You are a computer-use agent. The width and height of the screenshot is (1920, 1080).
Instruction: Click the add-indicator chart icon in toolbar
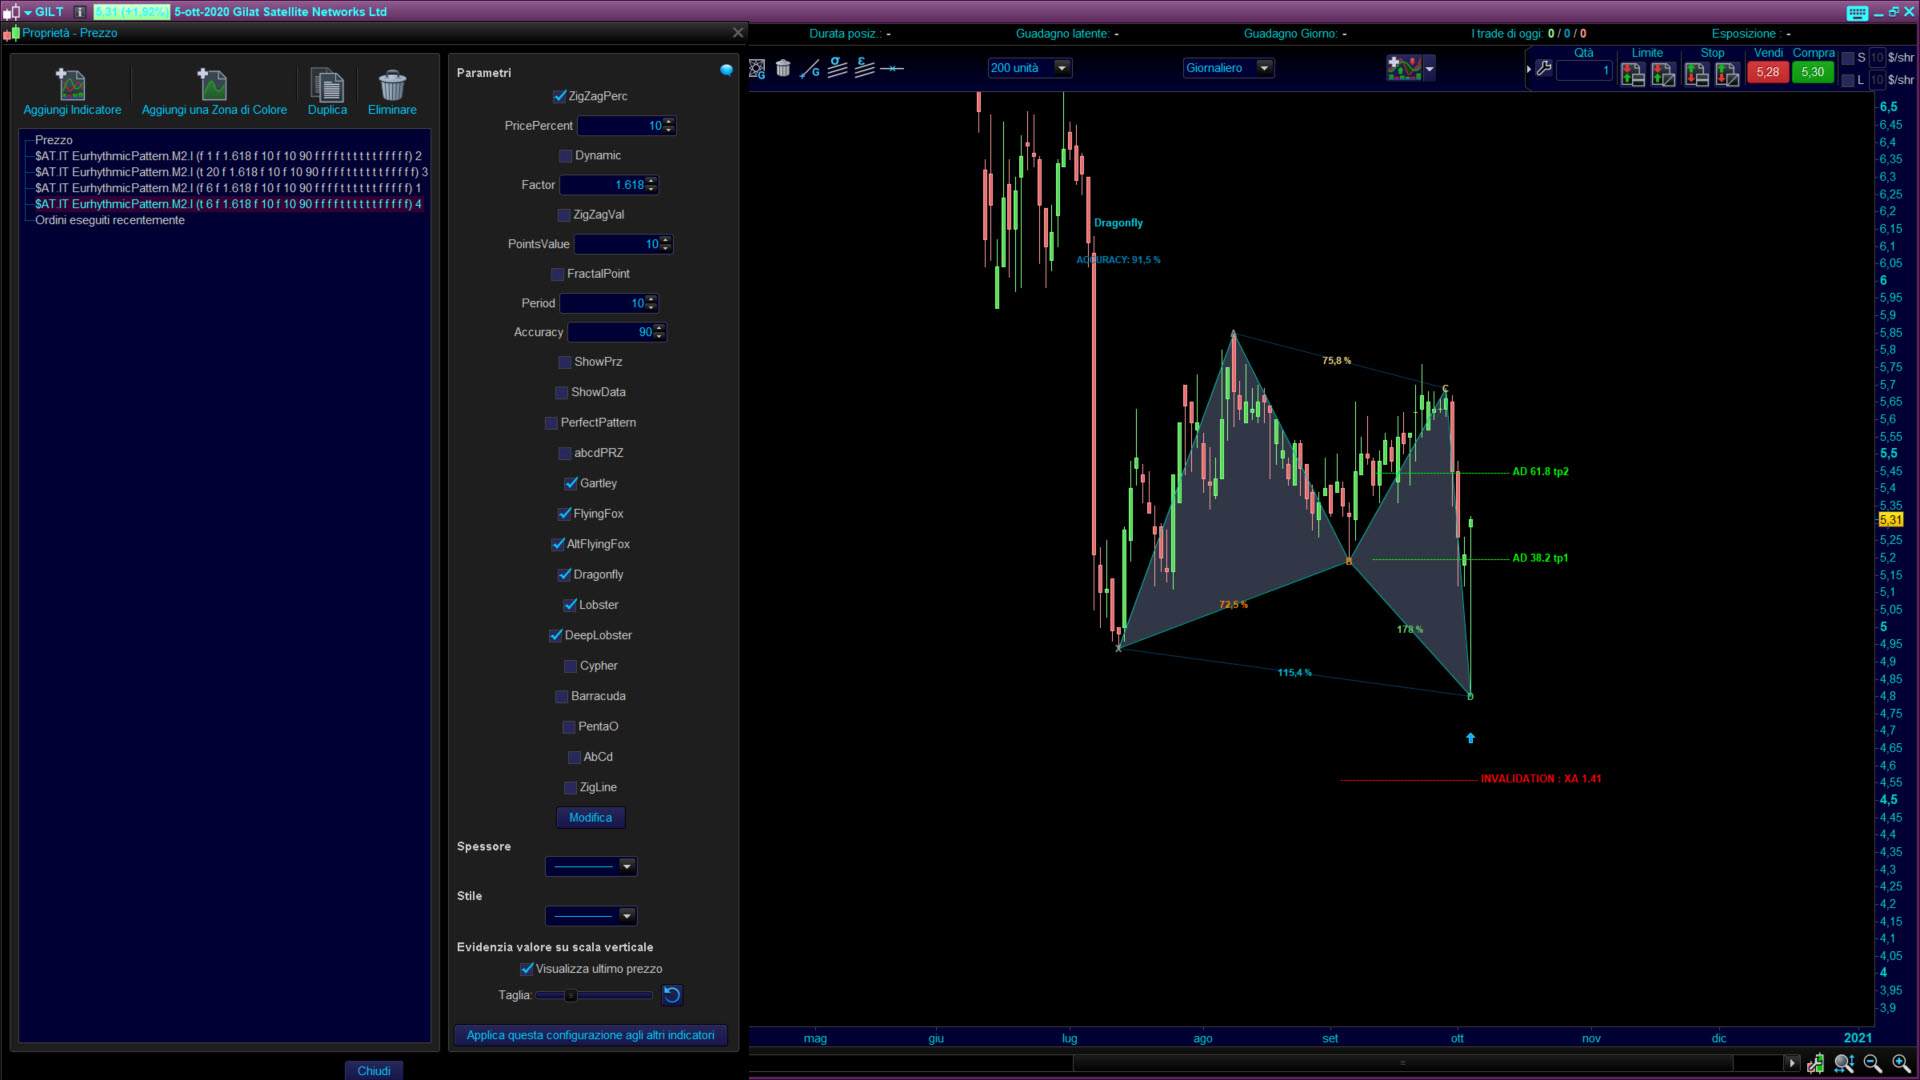click(1404, 68)
